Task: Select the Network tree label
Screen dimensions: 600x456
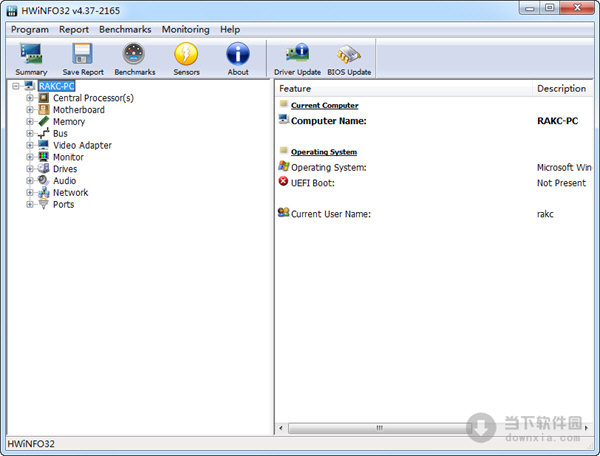Action: click(70, 193)
